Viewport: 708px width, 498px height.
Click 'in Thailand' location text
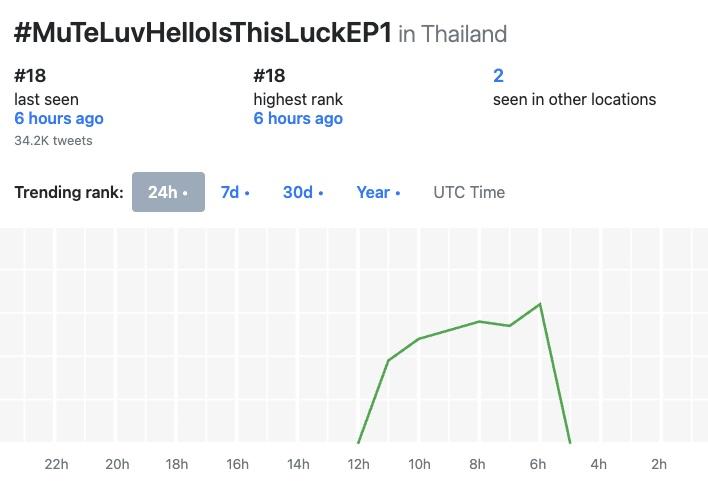pos(453,34)
